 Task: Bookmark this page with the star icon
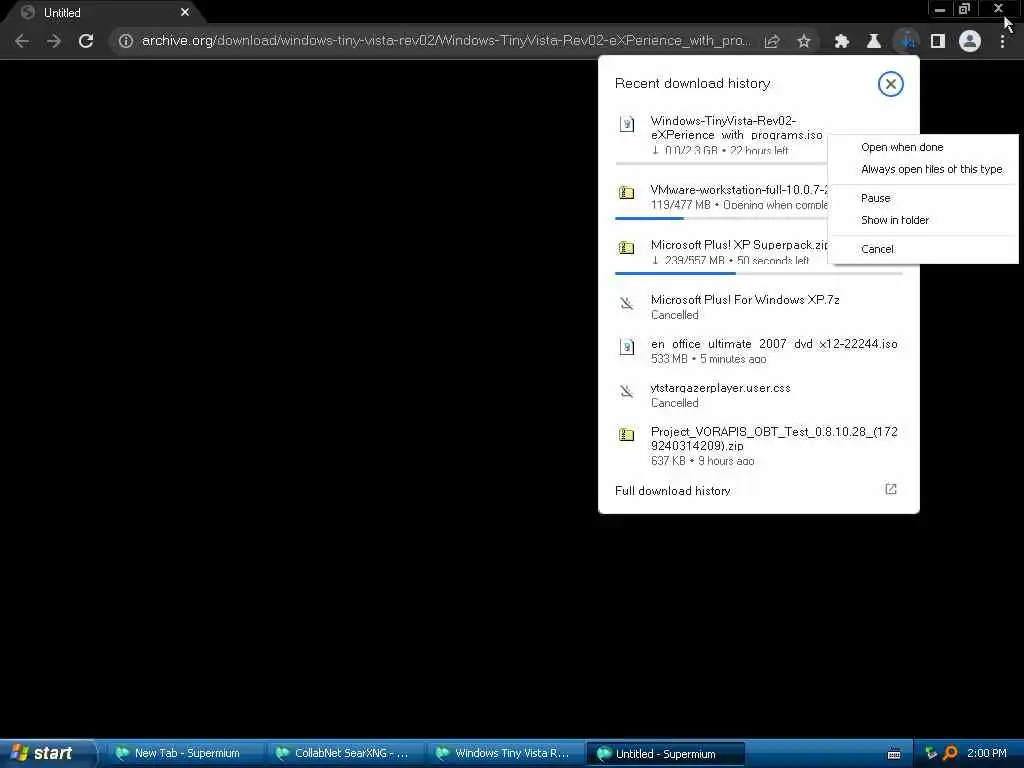(x=804, y=41)
